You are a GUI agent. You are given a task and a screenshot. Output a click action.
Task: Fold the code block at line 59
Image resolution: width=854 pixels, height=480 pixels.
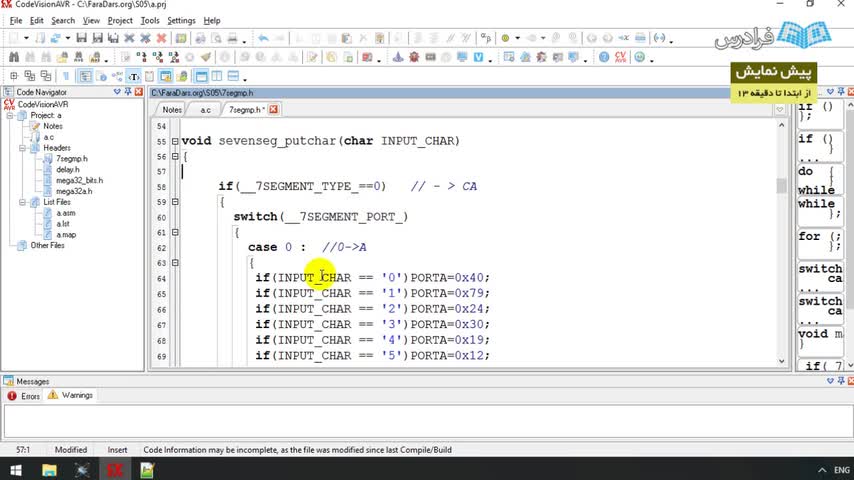click(175, 202)
